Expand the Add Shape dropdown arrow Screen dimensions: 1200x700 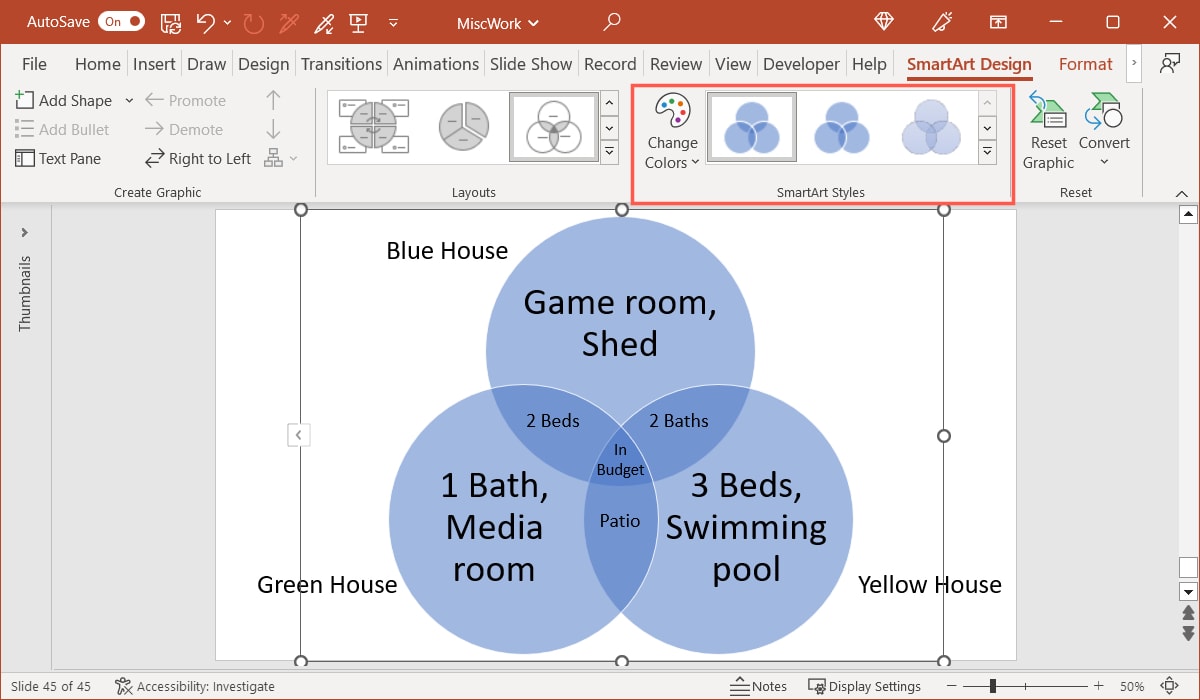click(x=129, y=100)
